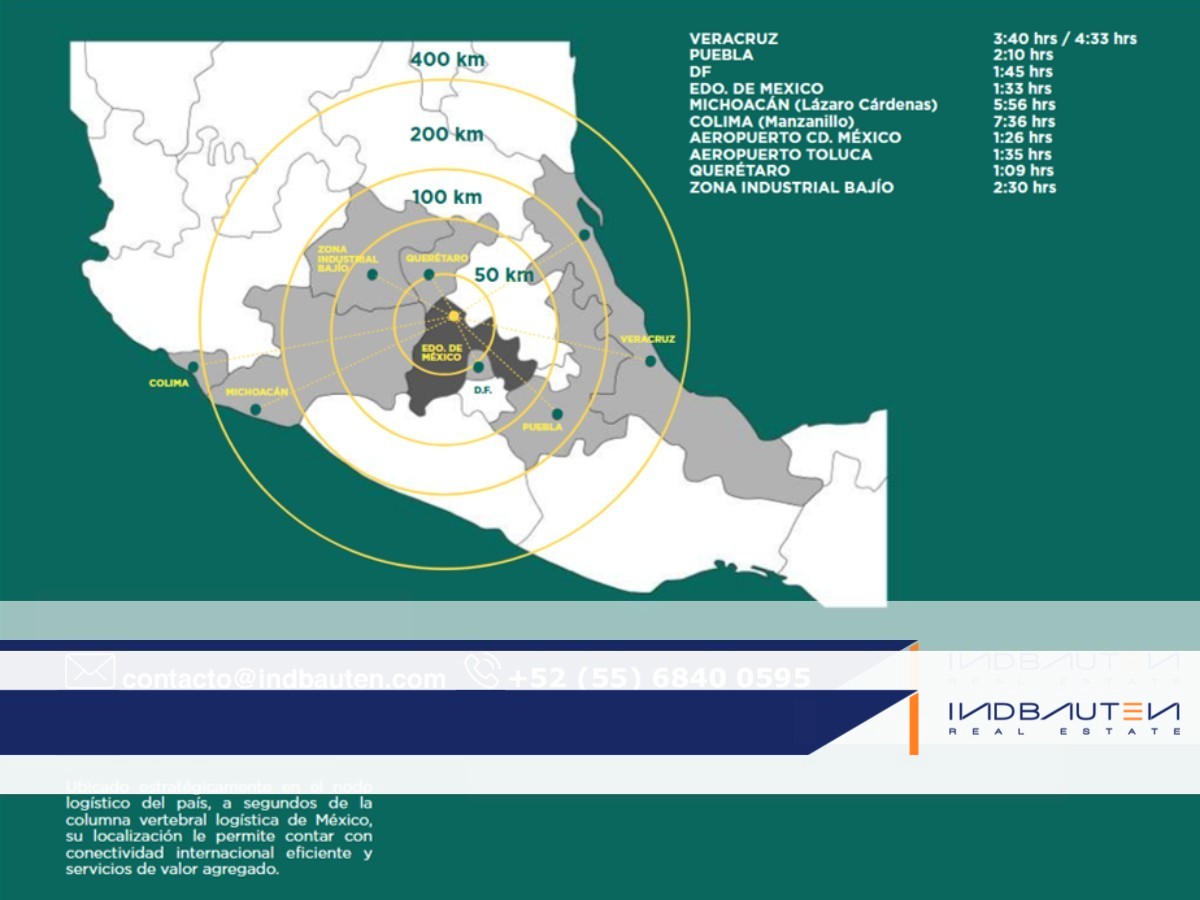This screenshot has width=1200, height=900.
Task: Click the yellow center point of the rings
Action: point(453,316)
